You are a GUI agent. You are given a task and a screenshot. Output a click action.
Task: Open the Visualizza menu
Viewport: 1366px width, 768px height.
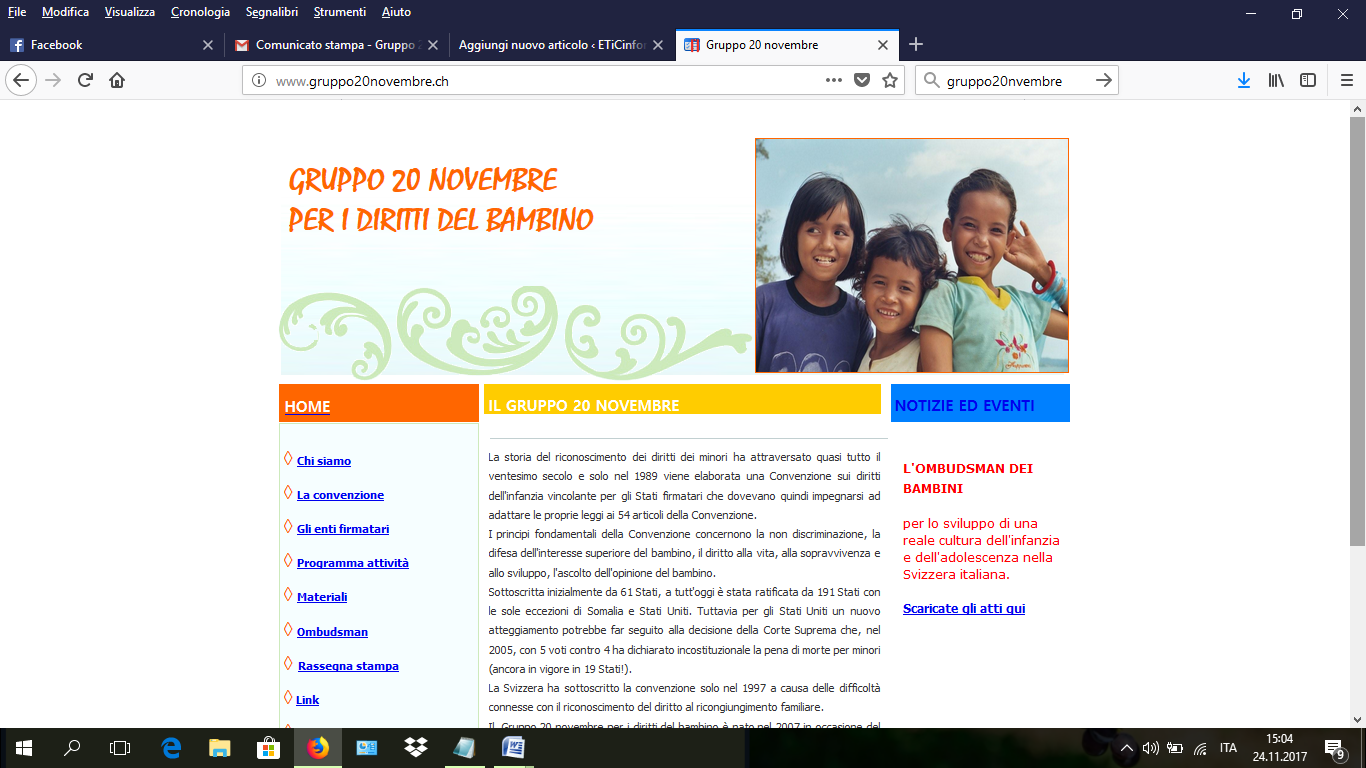pos(130,12)
